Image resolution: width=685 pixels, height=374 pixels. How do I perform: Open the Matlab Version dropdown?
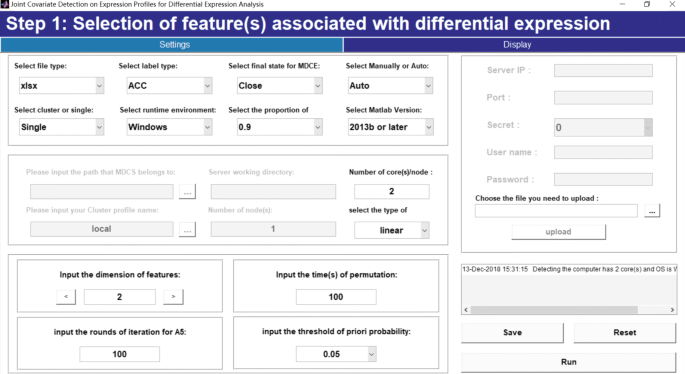(x=391, y=127)
